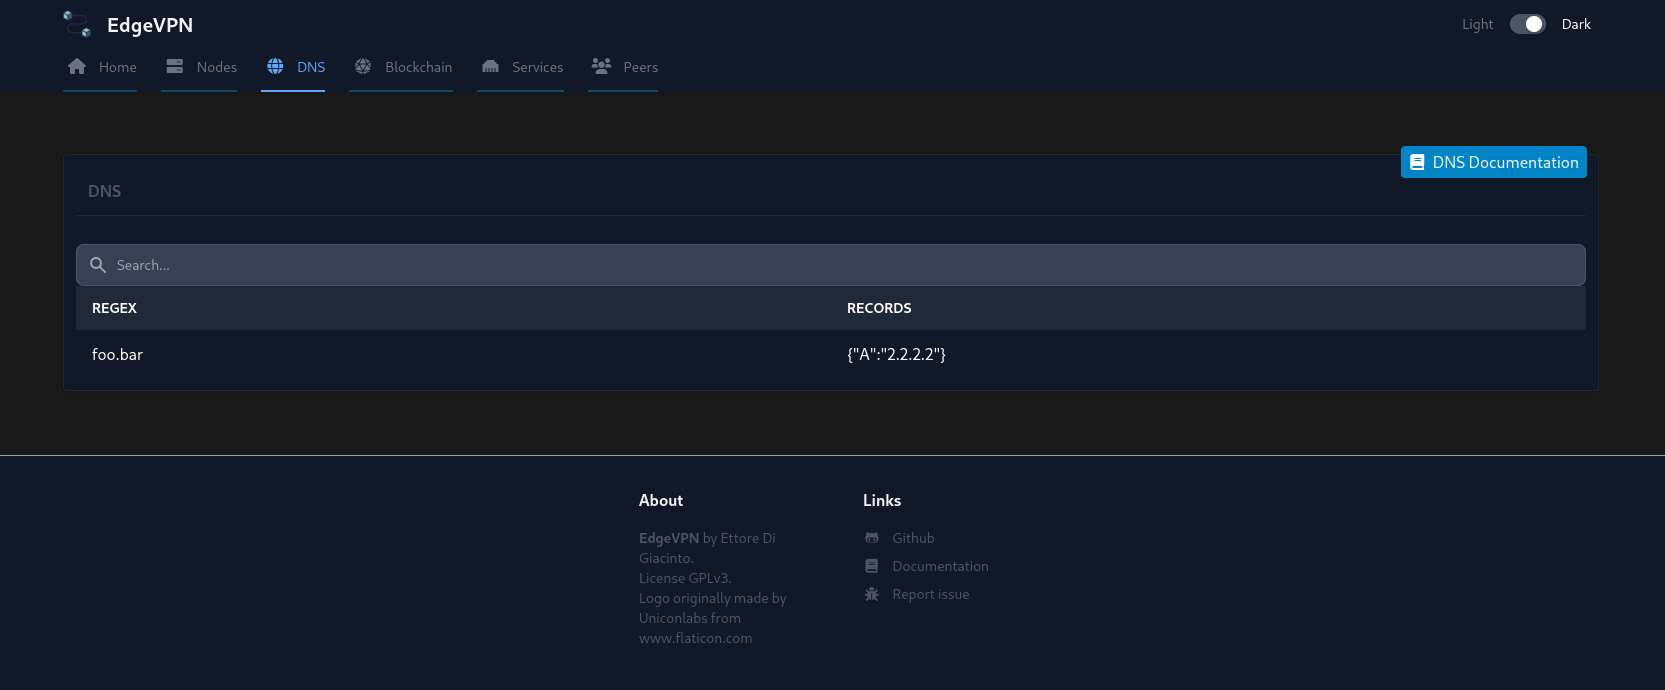
Task: Click the book icon on DNS Documentation
Action: pyautogui.click(x=1417, y=162)
